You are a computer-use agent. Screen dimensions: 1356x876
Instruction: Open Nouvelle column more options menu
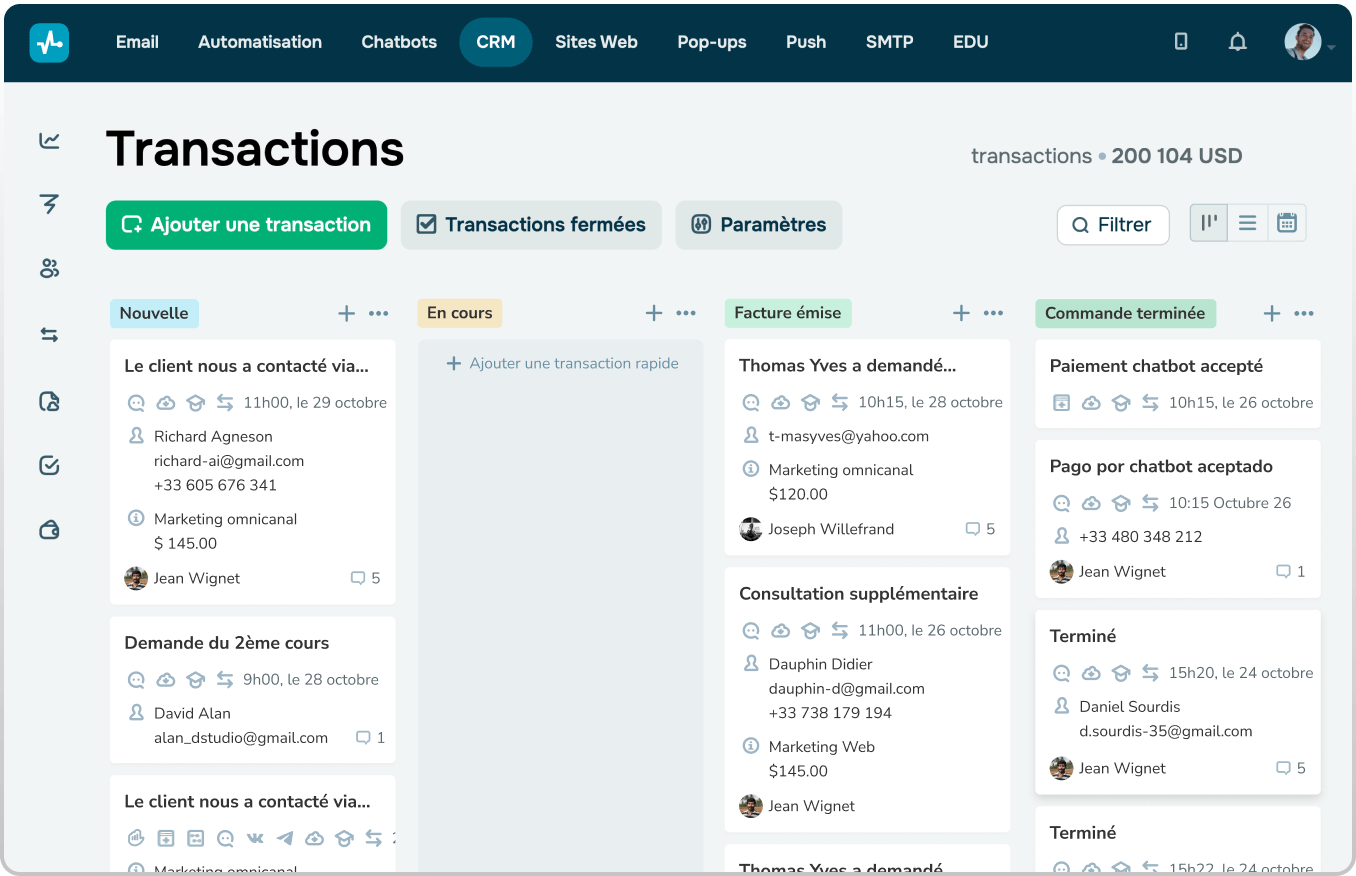pyautogui.click(x=378, y=314)
